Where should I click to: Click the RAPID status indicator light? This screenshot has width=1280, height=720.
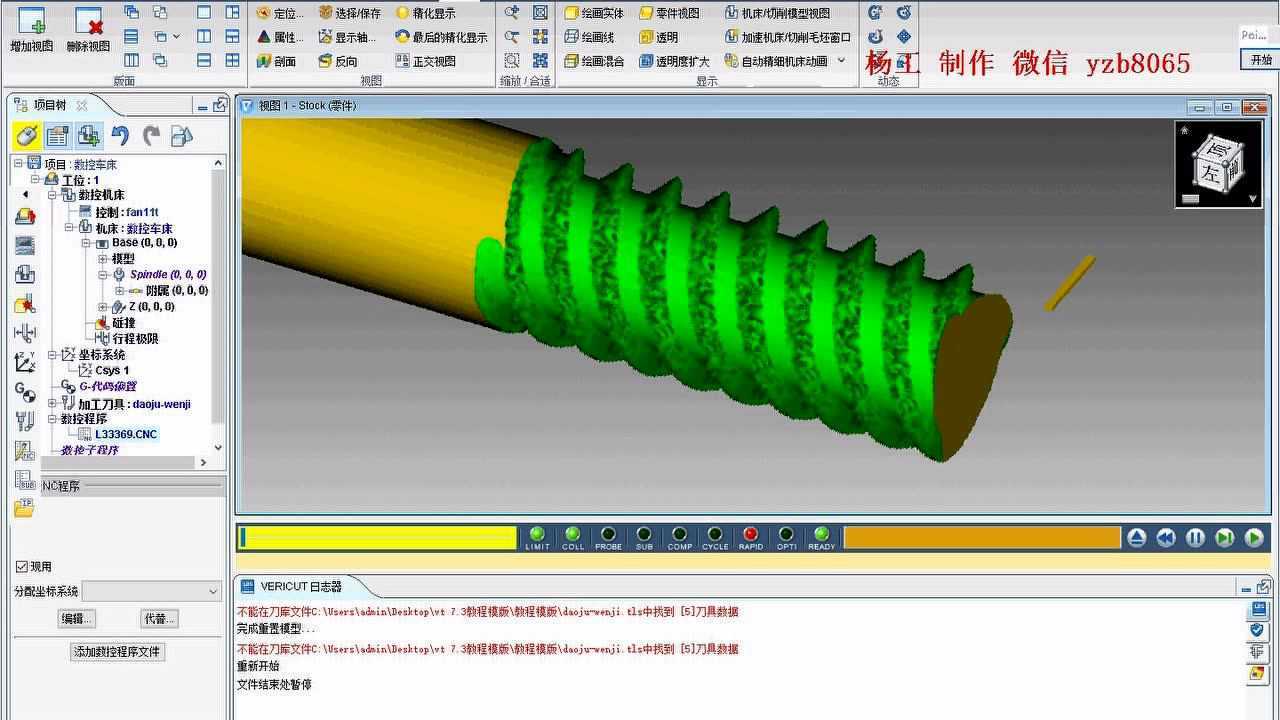[751, 535]
